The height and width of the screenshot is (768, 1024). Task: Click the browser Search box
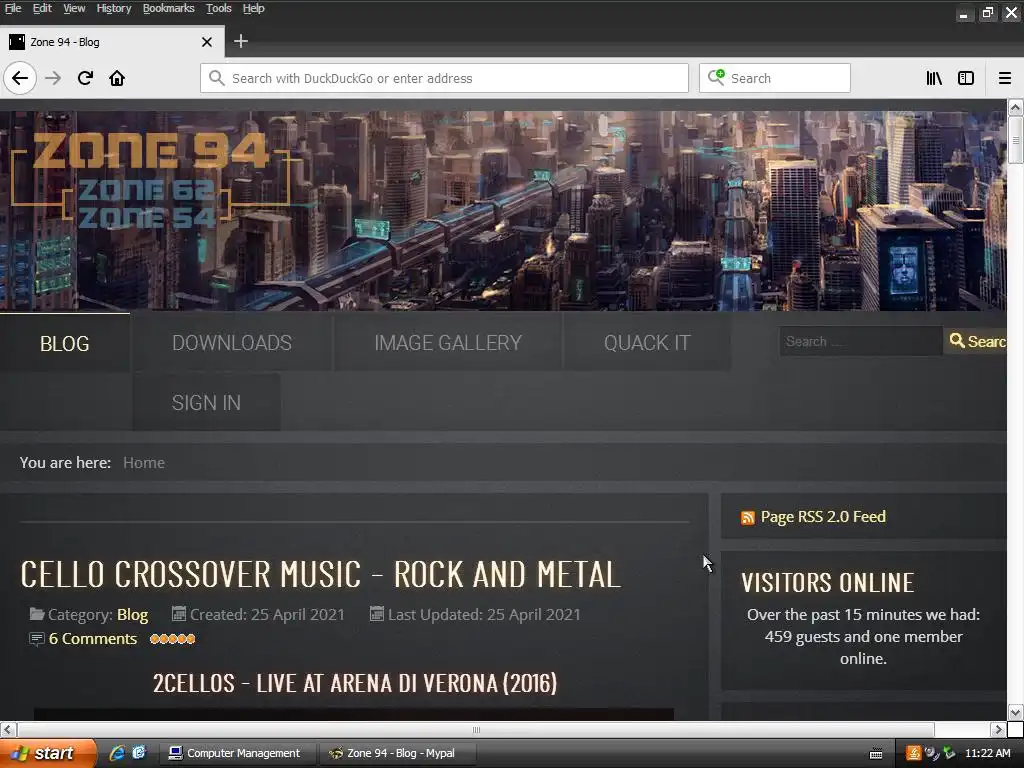(775, 78)
